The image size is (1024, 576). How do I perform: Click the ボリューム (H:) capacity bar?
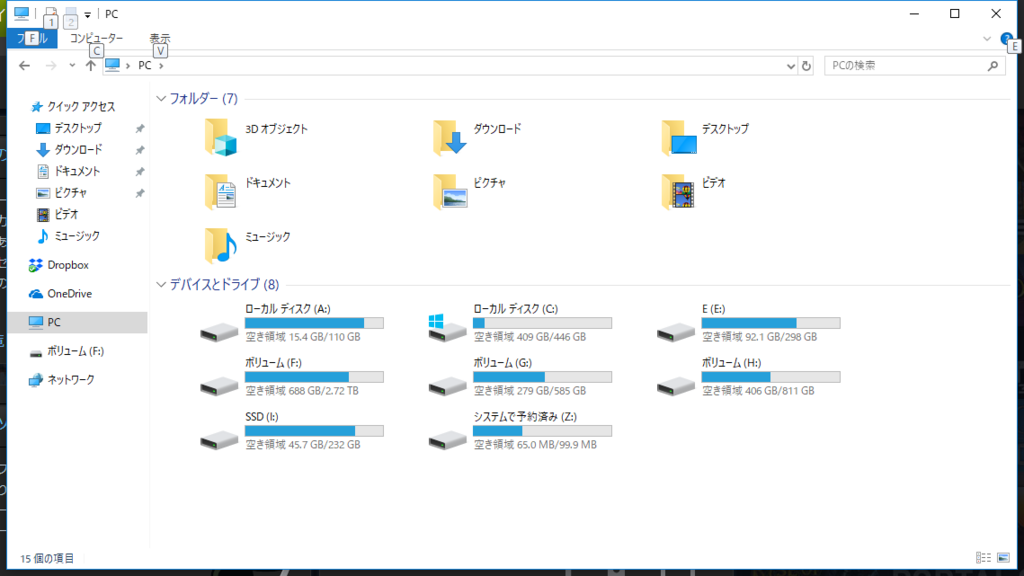tap(771, 377)
